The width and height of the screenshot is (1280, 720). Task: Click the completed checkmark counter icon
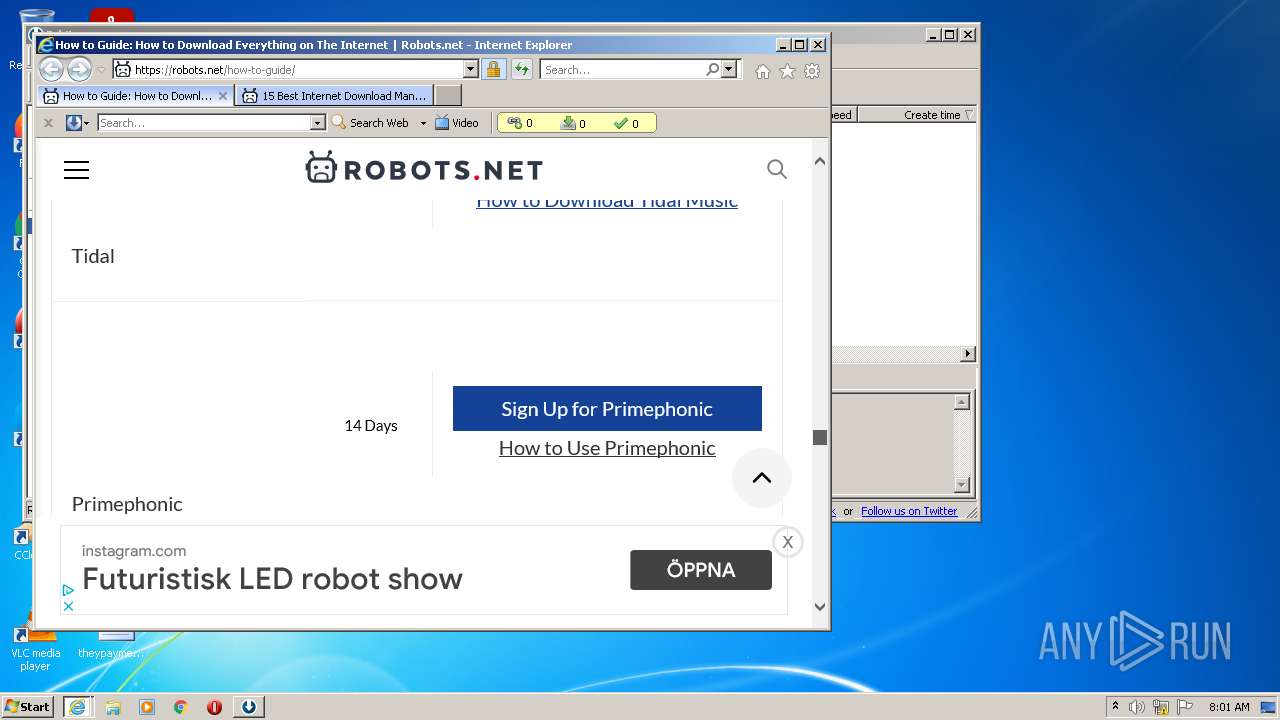point(621,123)
